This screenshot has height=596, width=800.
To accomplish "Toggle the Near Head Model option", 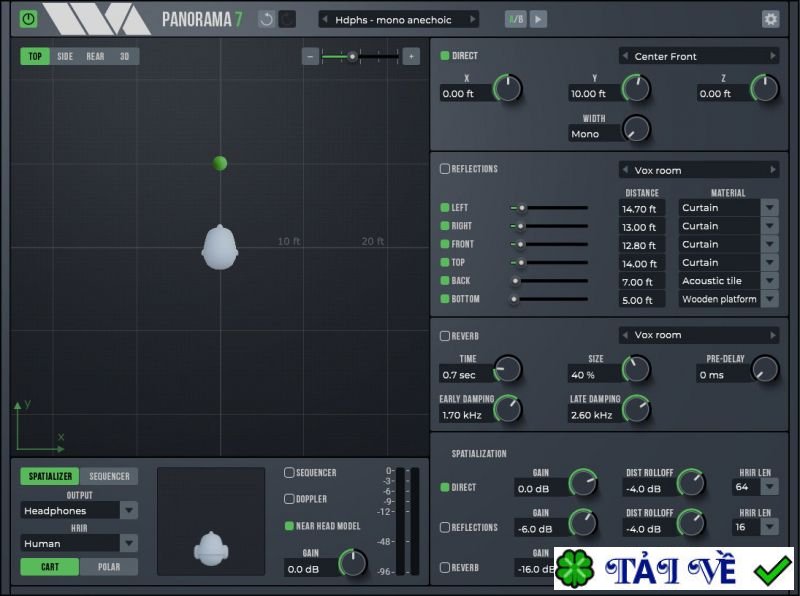I will coord(290,525).
